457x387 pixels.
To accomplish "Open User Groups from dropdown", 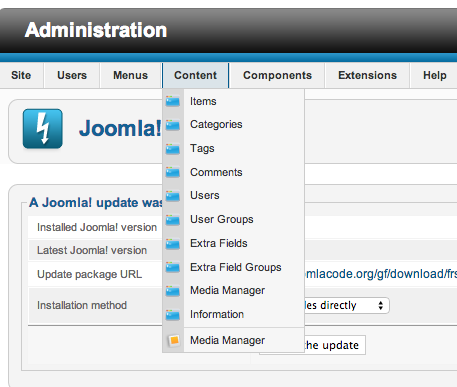I will 233,220.
